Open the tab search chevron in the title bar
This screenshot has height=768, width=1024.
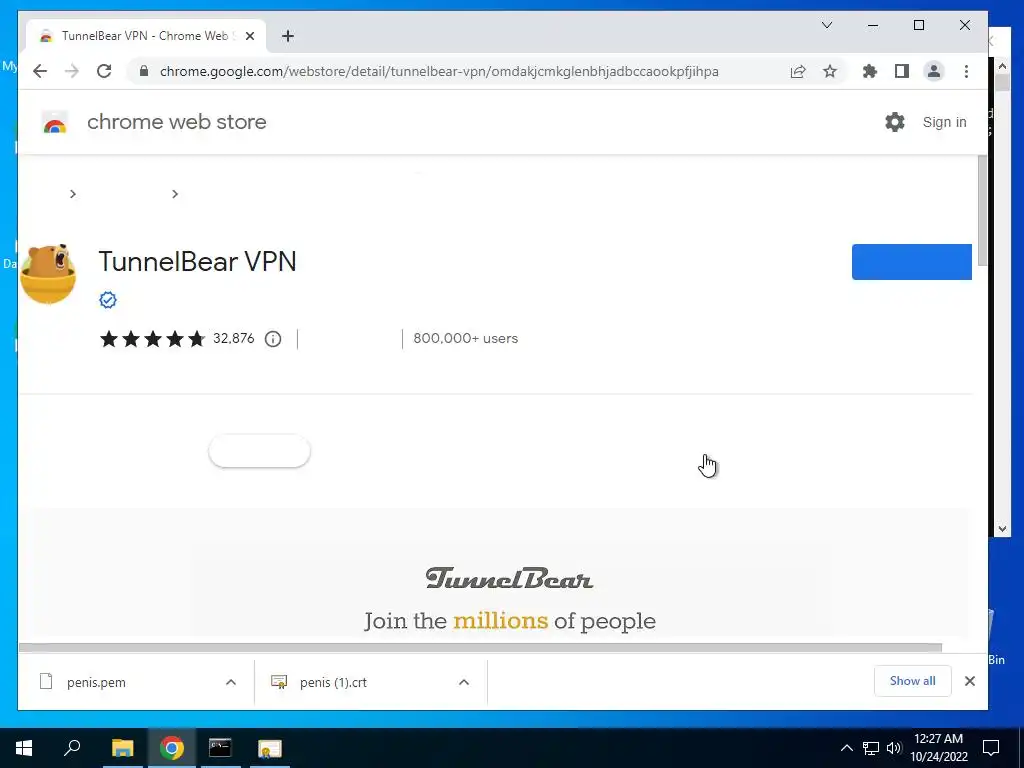(827, 25)
